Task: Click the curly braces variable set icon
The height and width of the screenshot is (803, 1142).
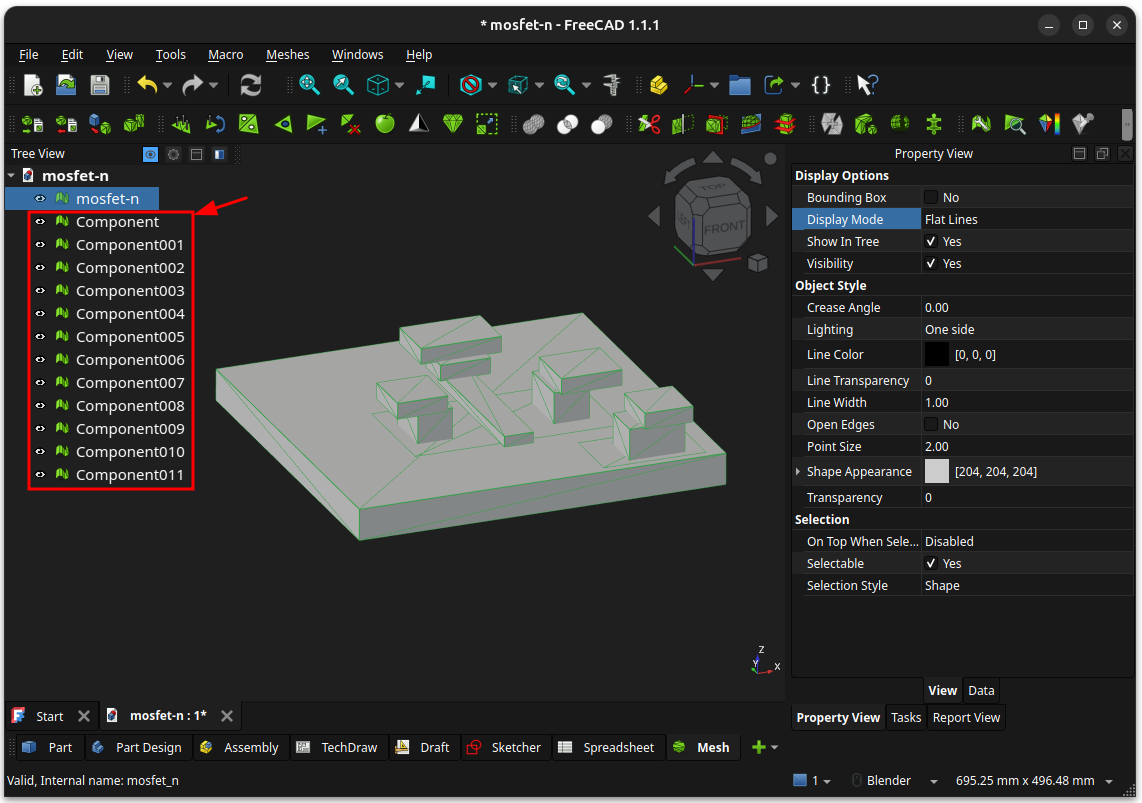Action: pos(821,85)
